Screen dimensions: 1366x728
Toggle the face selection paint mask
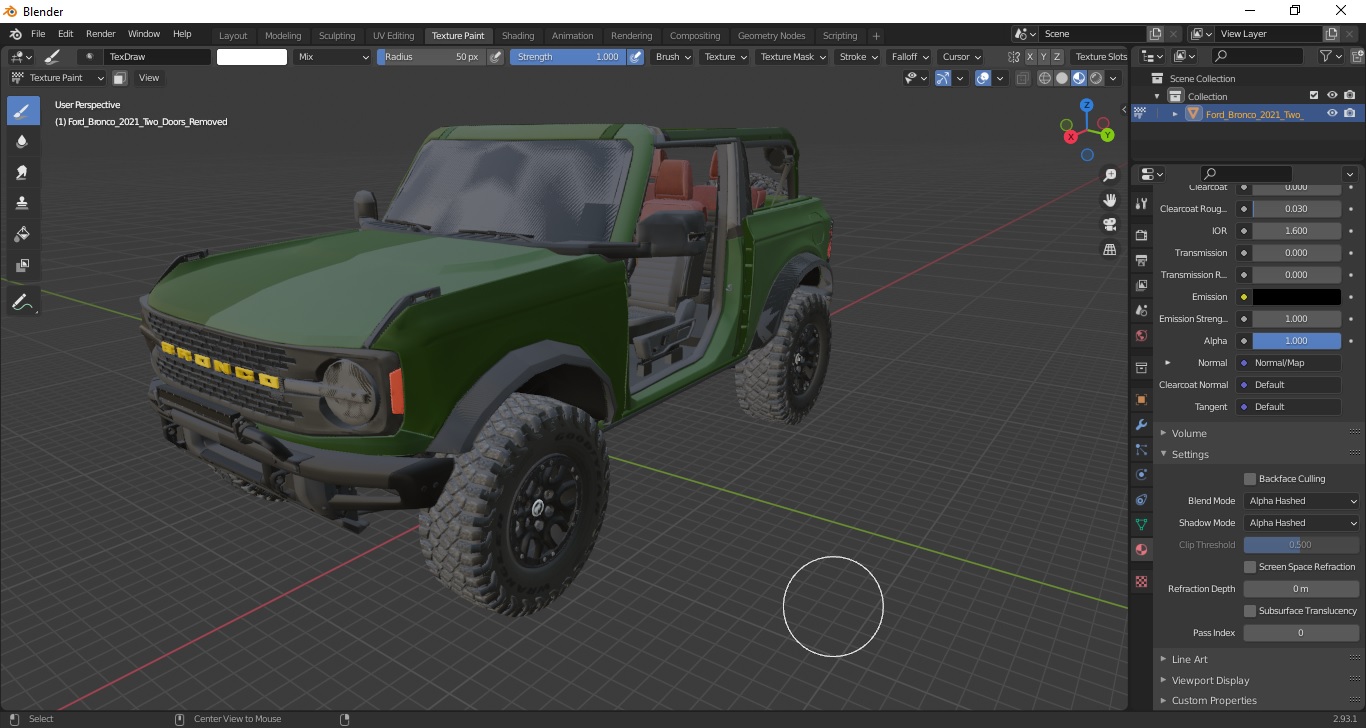(119, 78)
